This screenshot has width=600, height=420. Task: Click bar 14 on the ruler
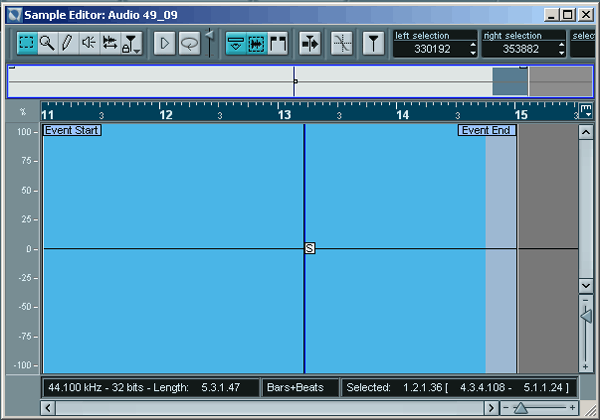pos(403,114)
